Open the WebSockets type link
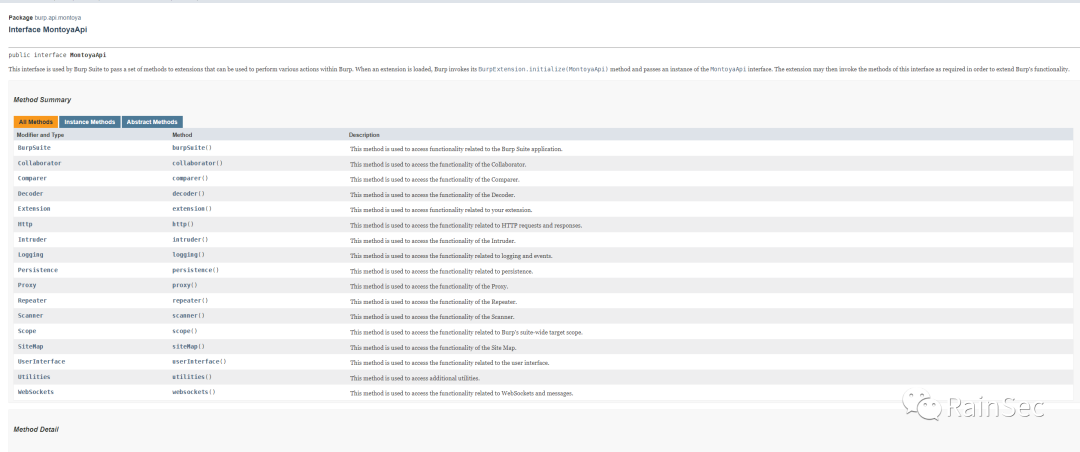This screenshot has width=1080, height=452. [36, 392]
